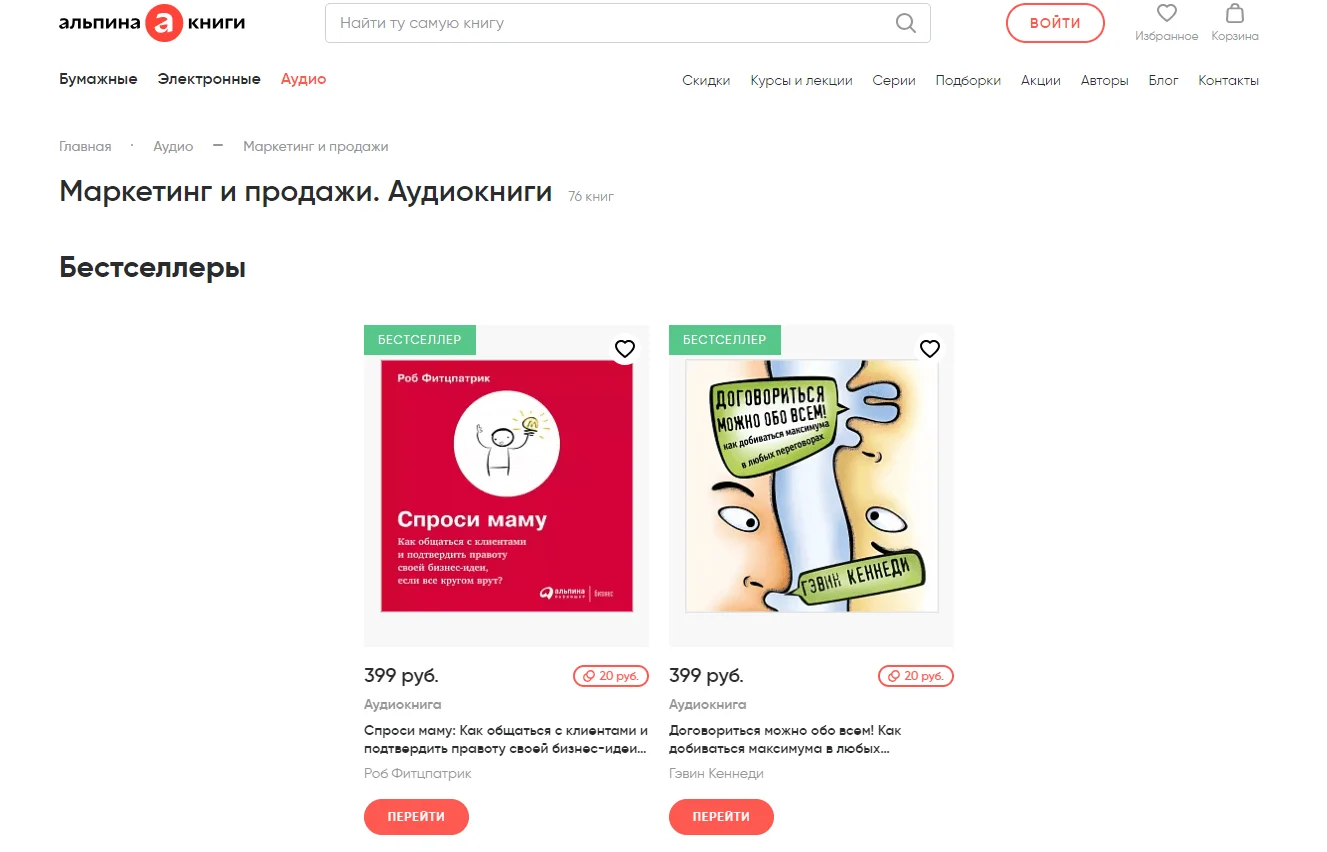Click the Alpina Knigi logo
Screen dimensions: 1327x852
pos(152,23)
